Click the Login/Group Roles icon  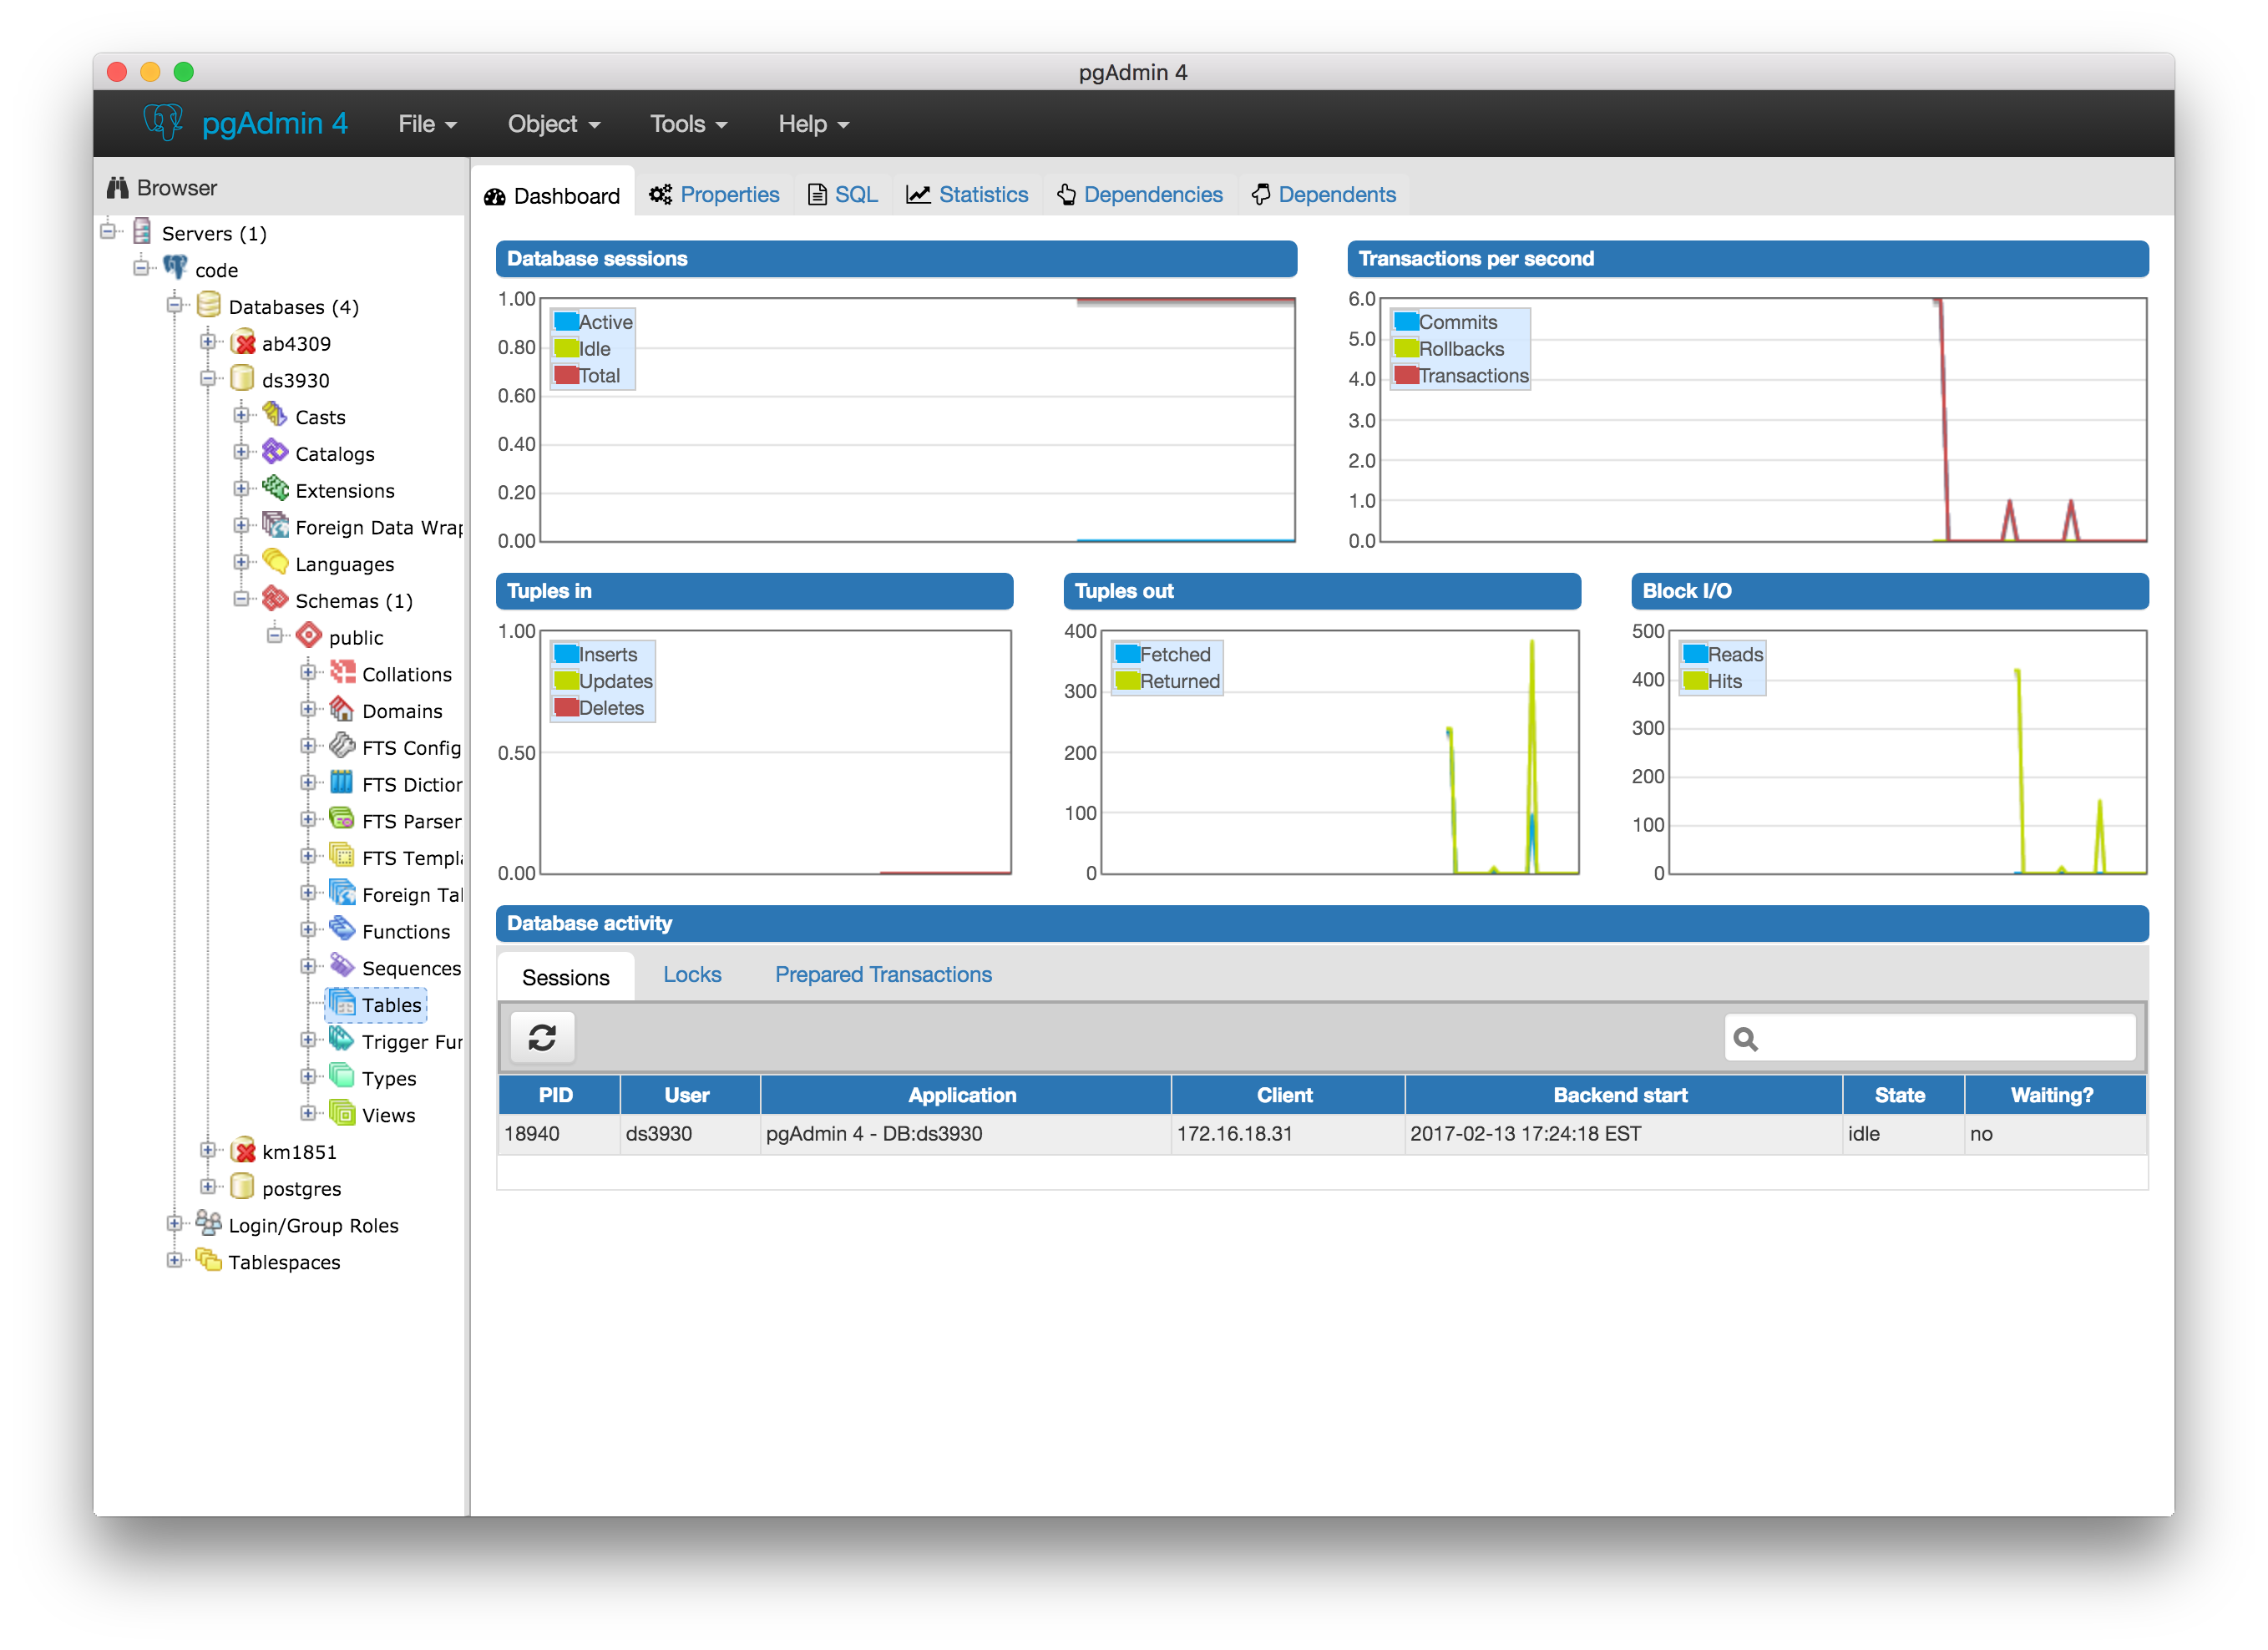pyautogui.click(x=209, y=1223)
